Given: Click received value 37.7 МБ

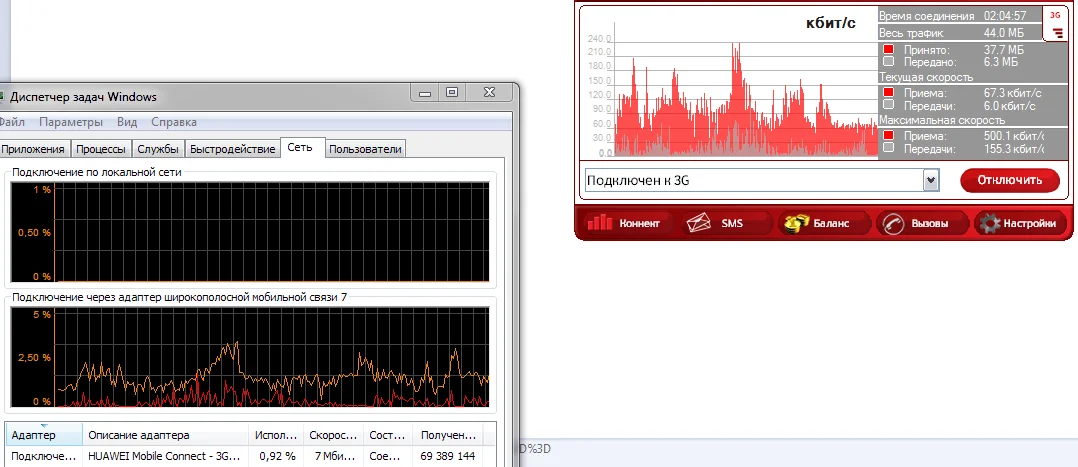Looking at the screenshot, I should [1004, 50].
